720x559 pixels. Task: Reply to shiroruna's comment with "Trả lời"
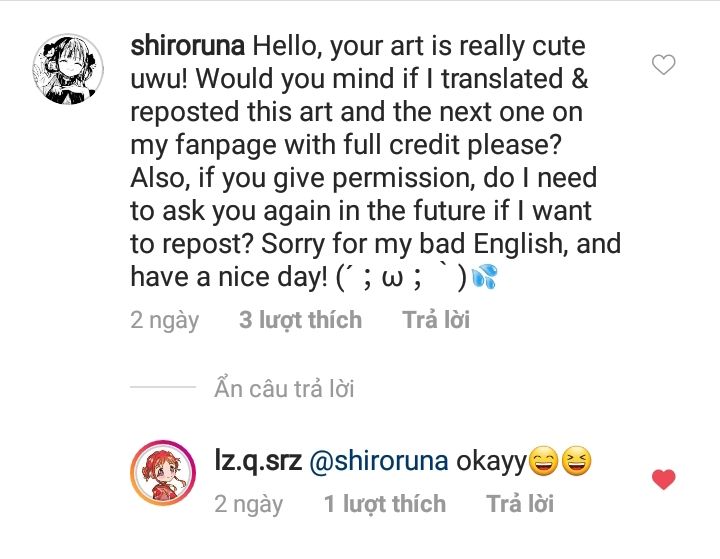436,320
